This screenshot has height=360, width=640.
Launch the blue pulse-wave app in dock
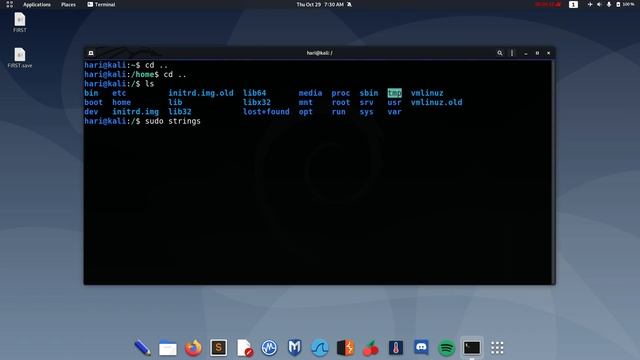pyautogui.click(x=269, y=348)
